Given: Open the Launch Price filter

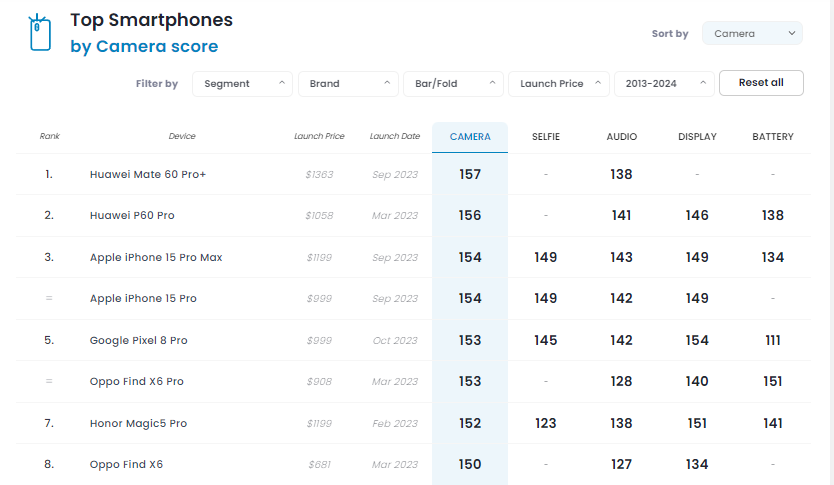Looking at the screenshot, I should click(559, 83).
